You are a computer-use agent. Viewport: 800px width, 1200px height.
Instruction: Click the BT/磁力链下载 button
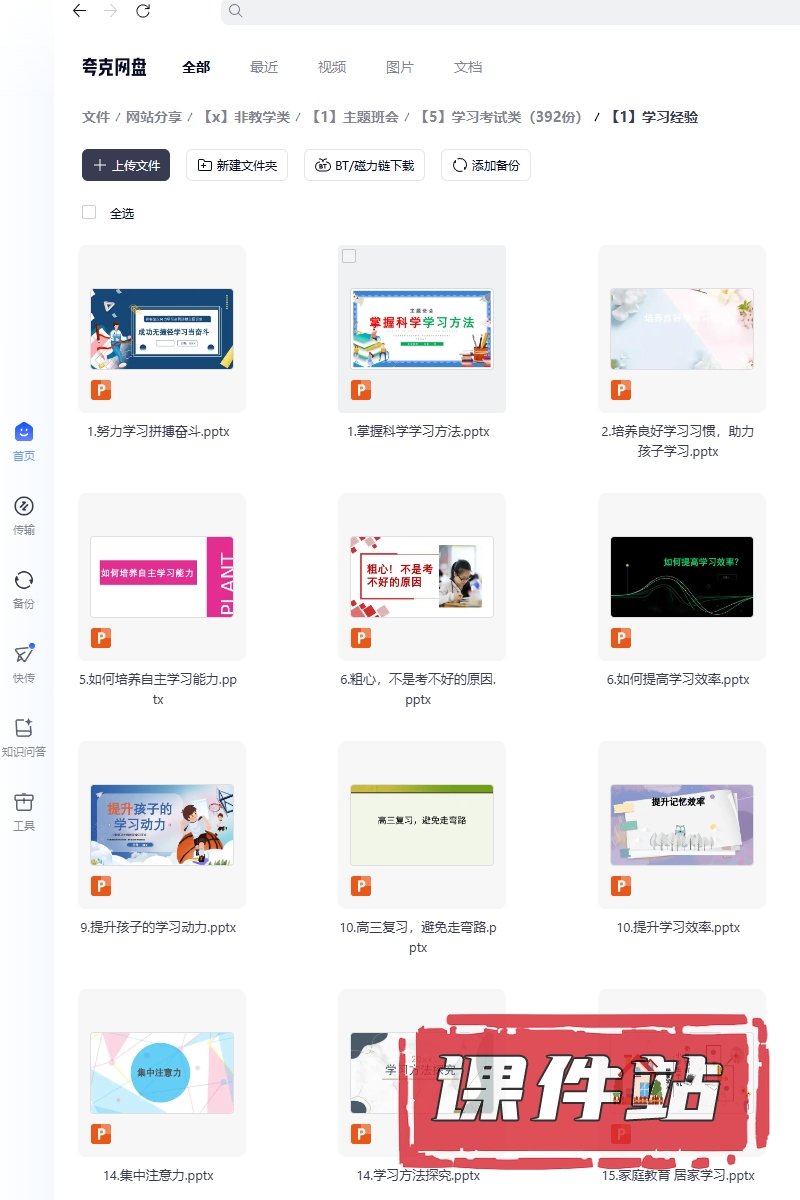[x=365, y=165]
